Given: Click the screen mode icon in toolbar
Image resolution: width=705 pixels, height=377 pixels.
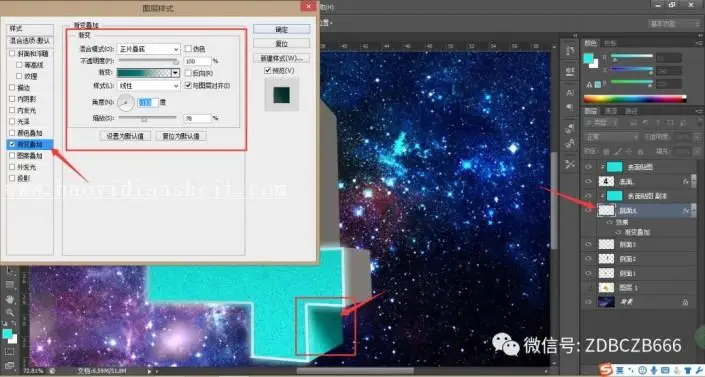Looking at the screenshot, I should (x=9, y=365).
